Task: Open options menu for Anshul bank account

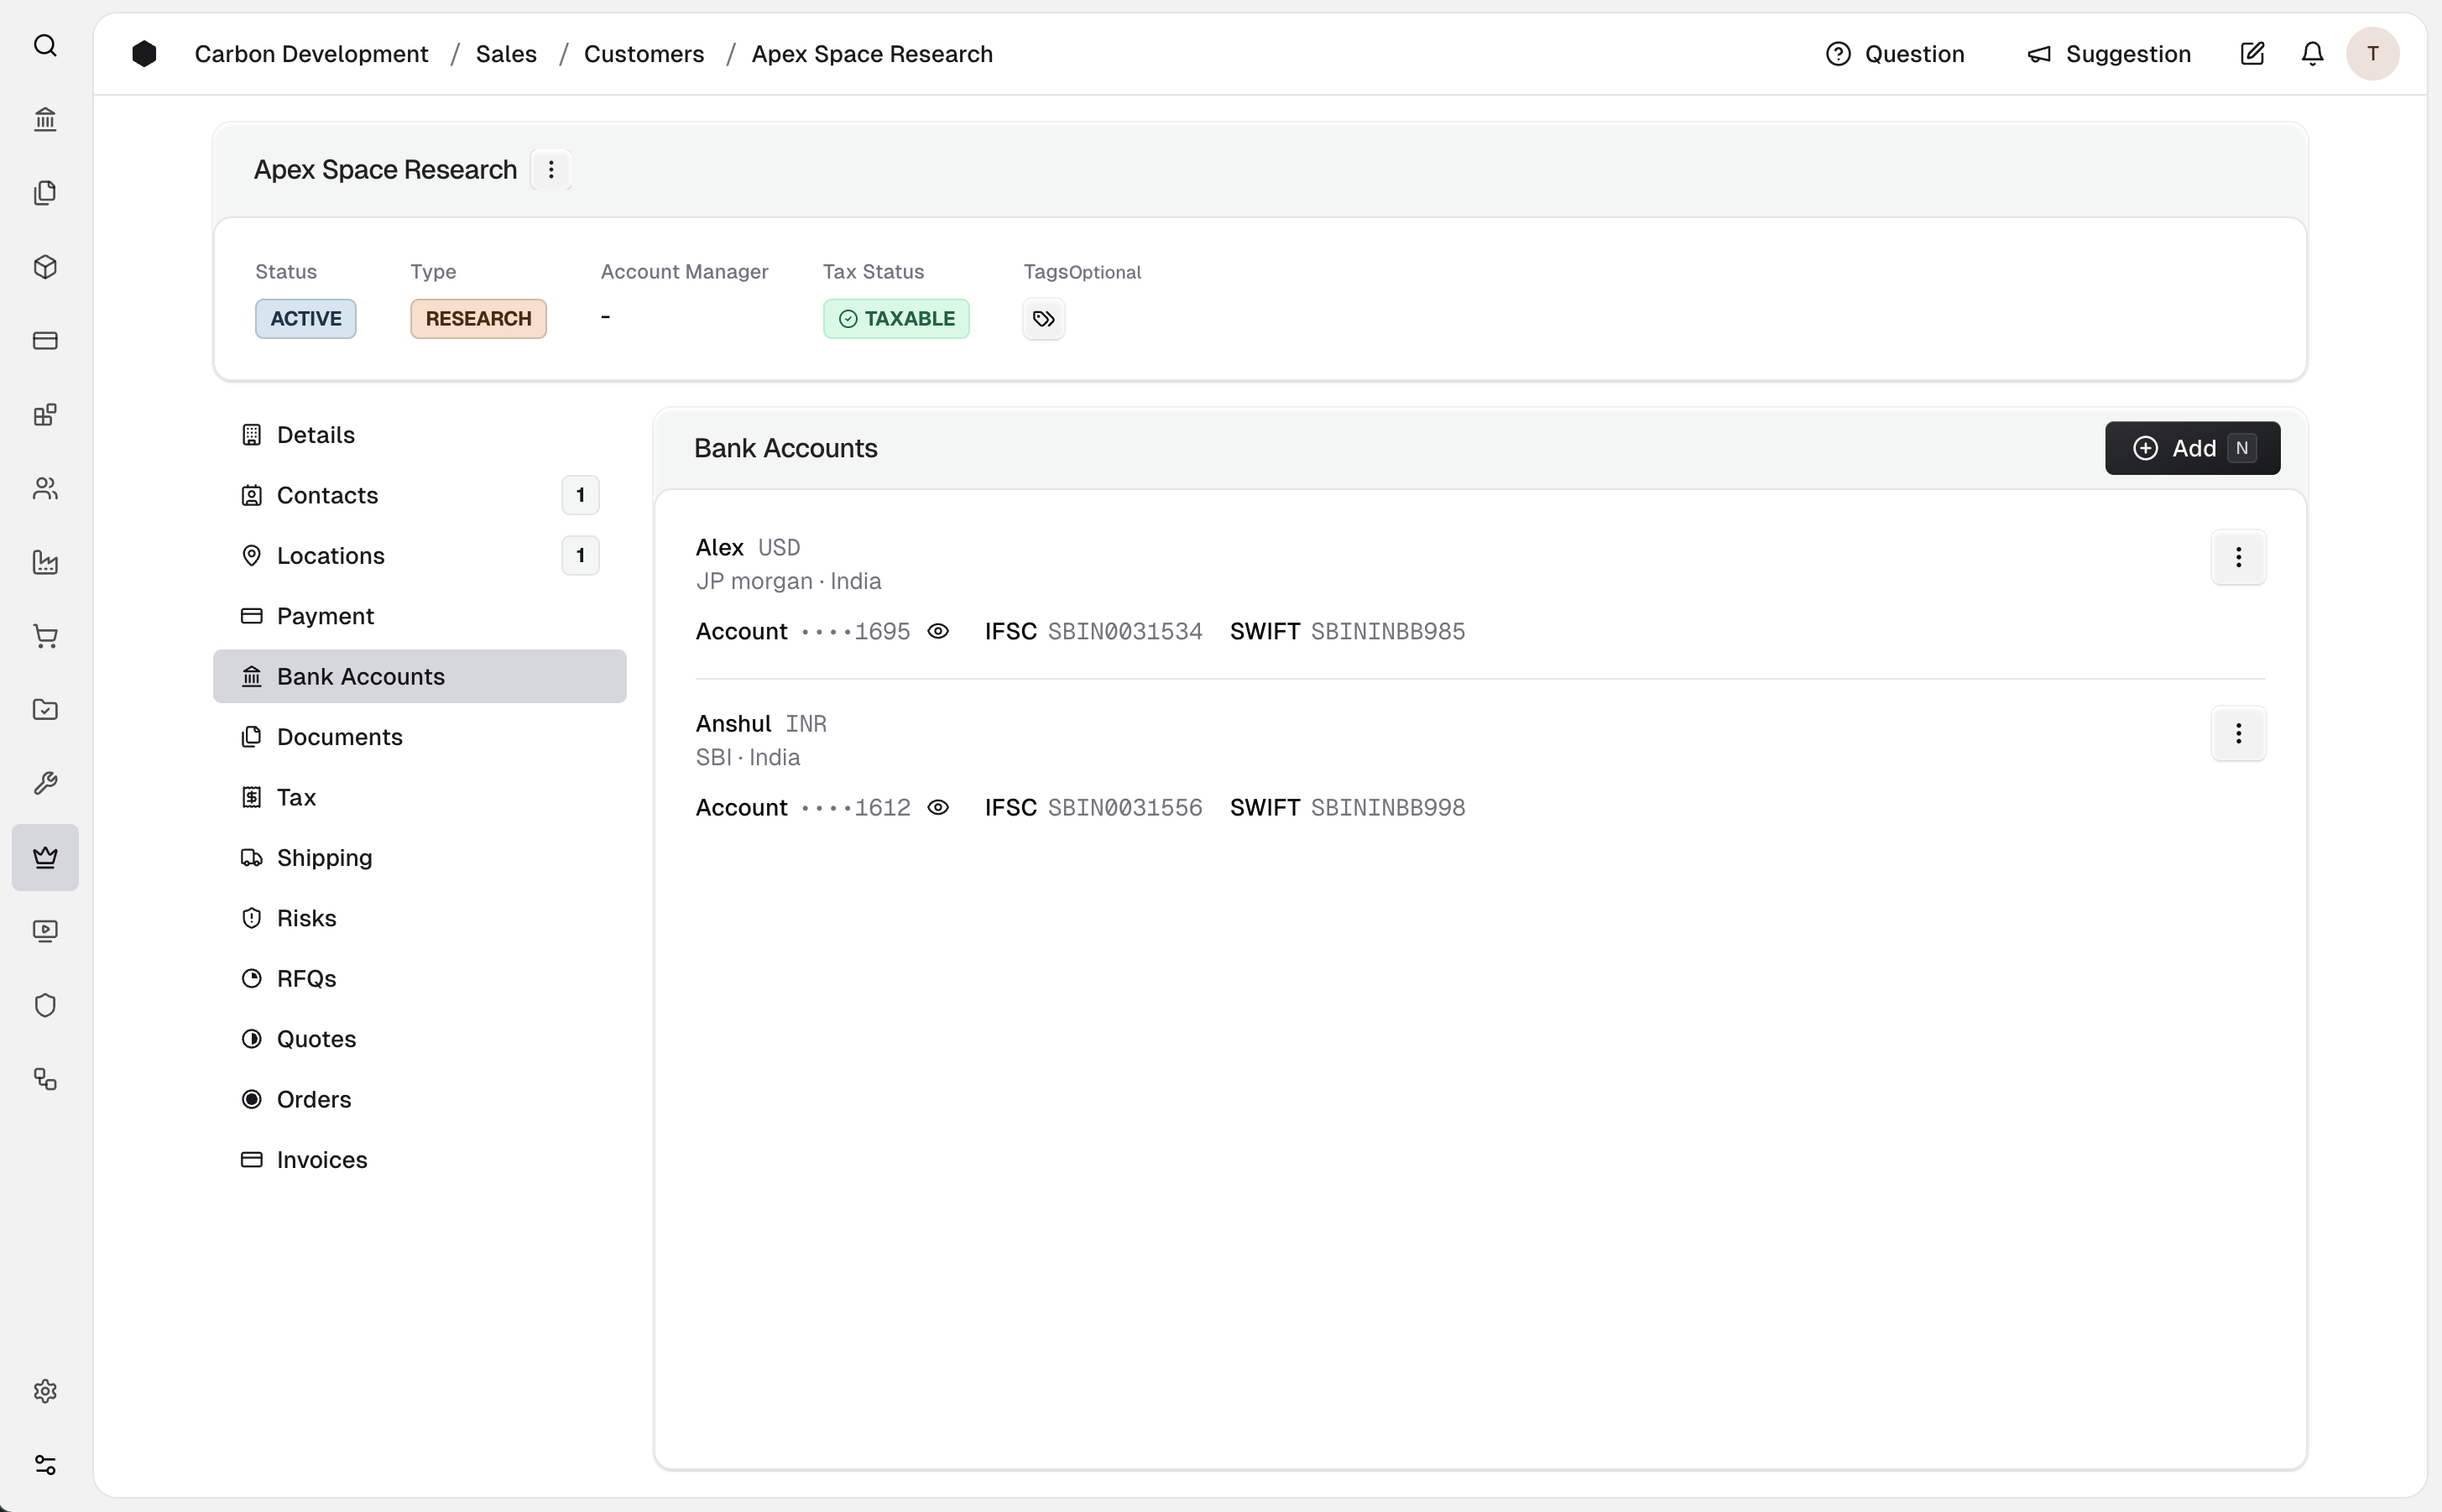Action: pyautogui.click(x=2238, y=733)
